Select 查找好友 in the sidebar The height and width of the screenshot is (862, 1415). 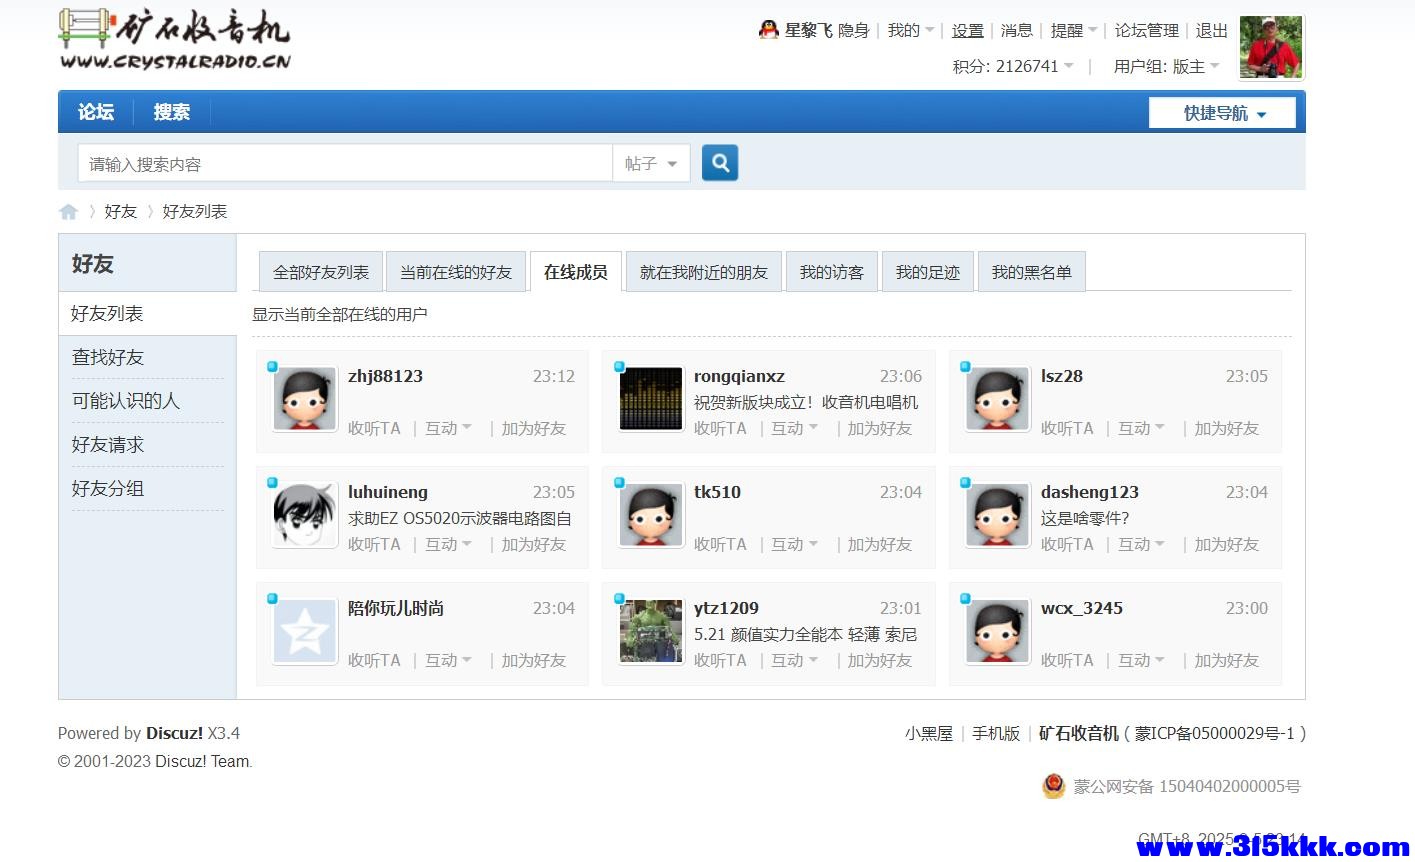click(107, 357)
